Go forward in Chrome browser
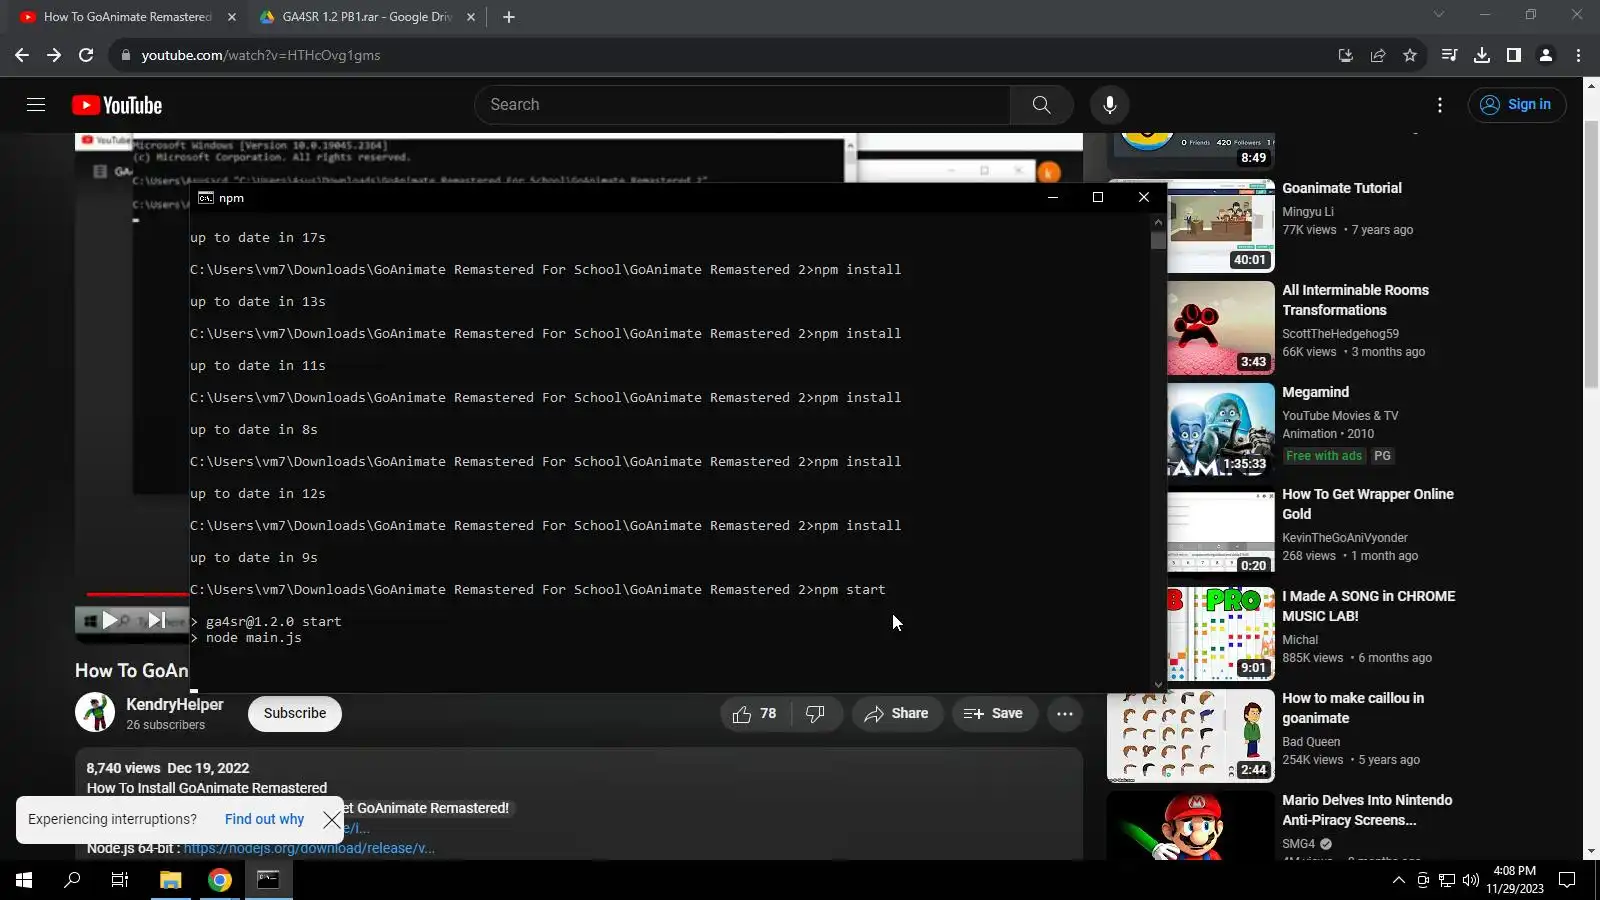Screen dimensions: 1600x900 54,55
